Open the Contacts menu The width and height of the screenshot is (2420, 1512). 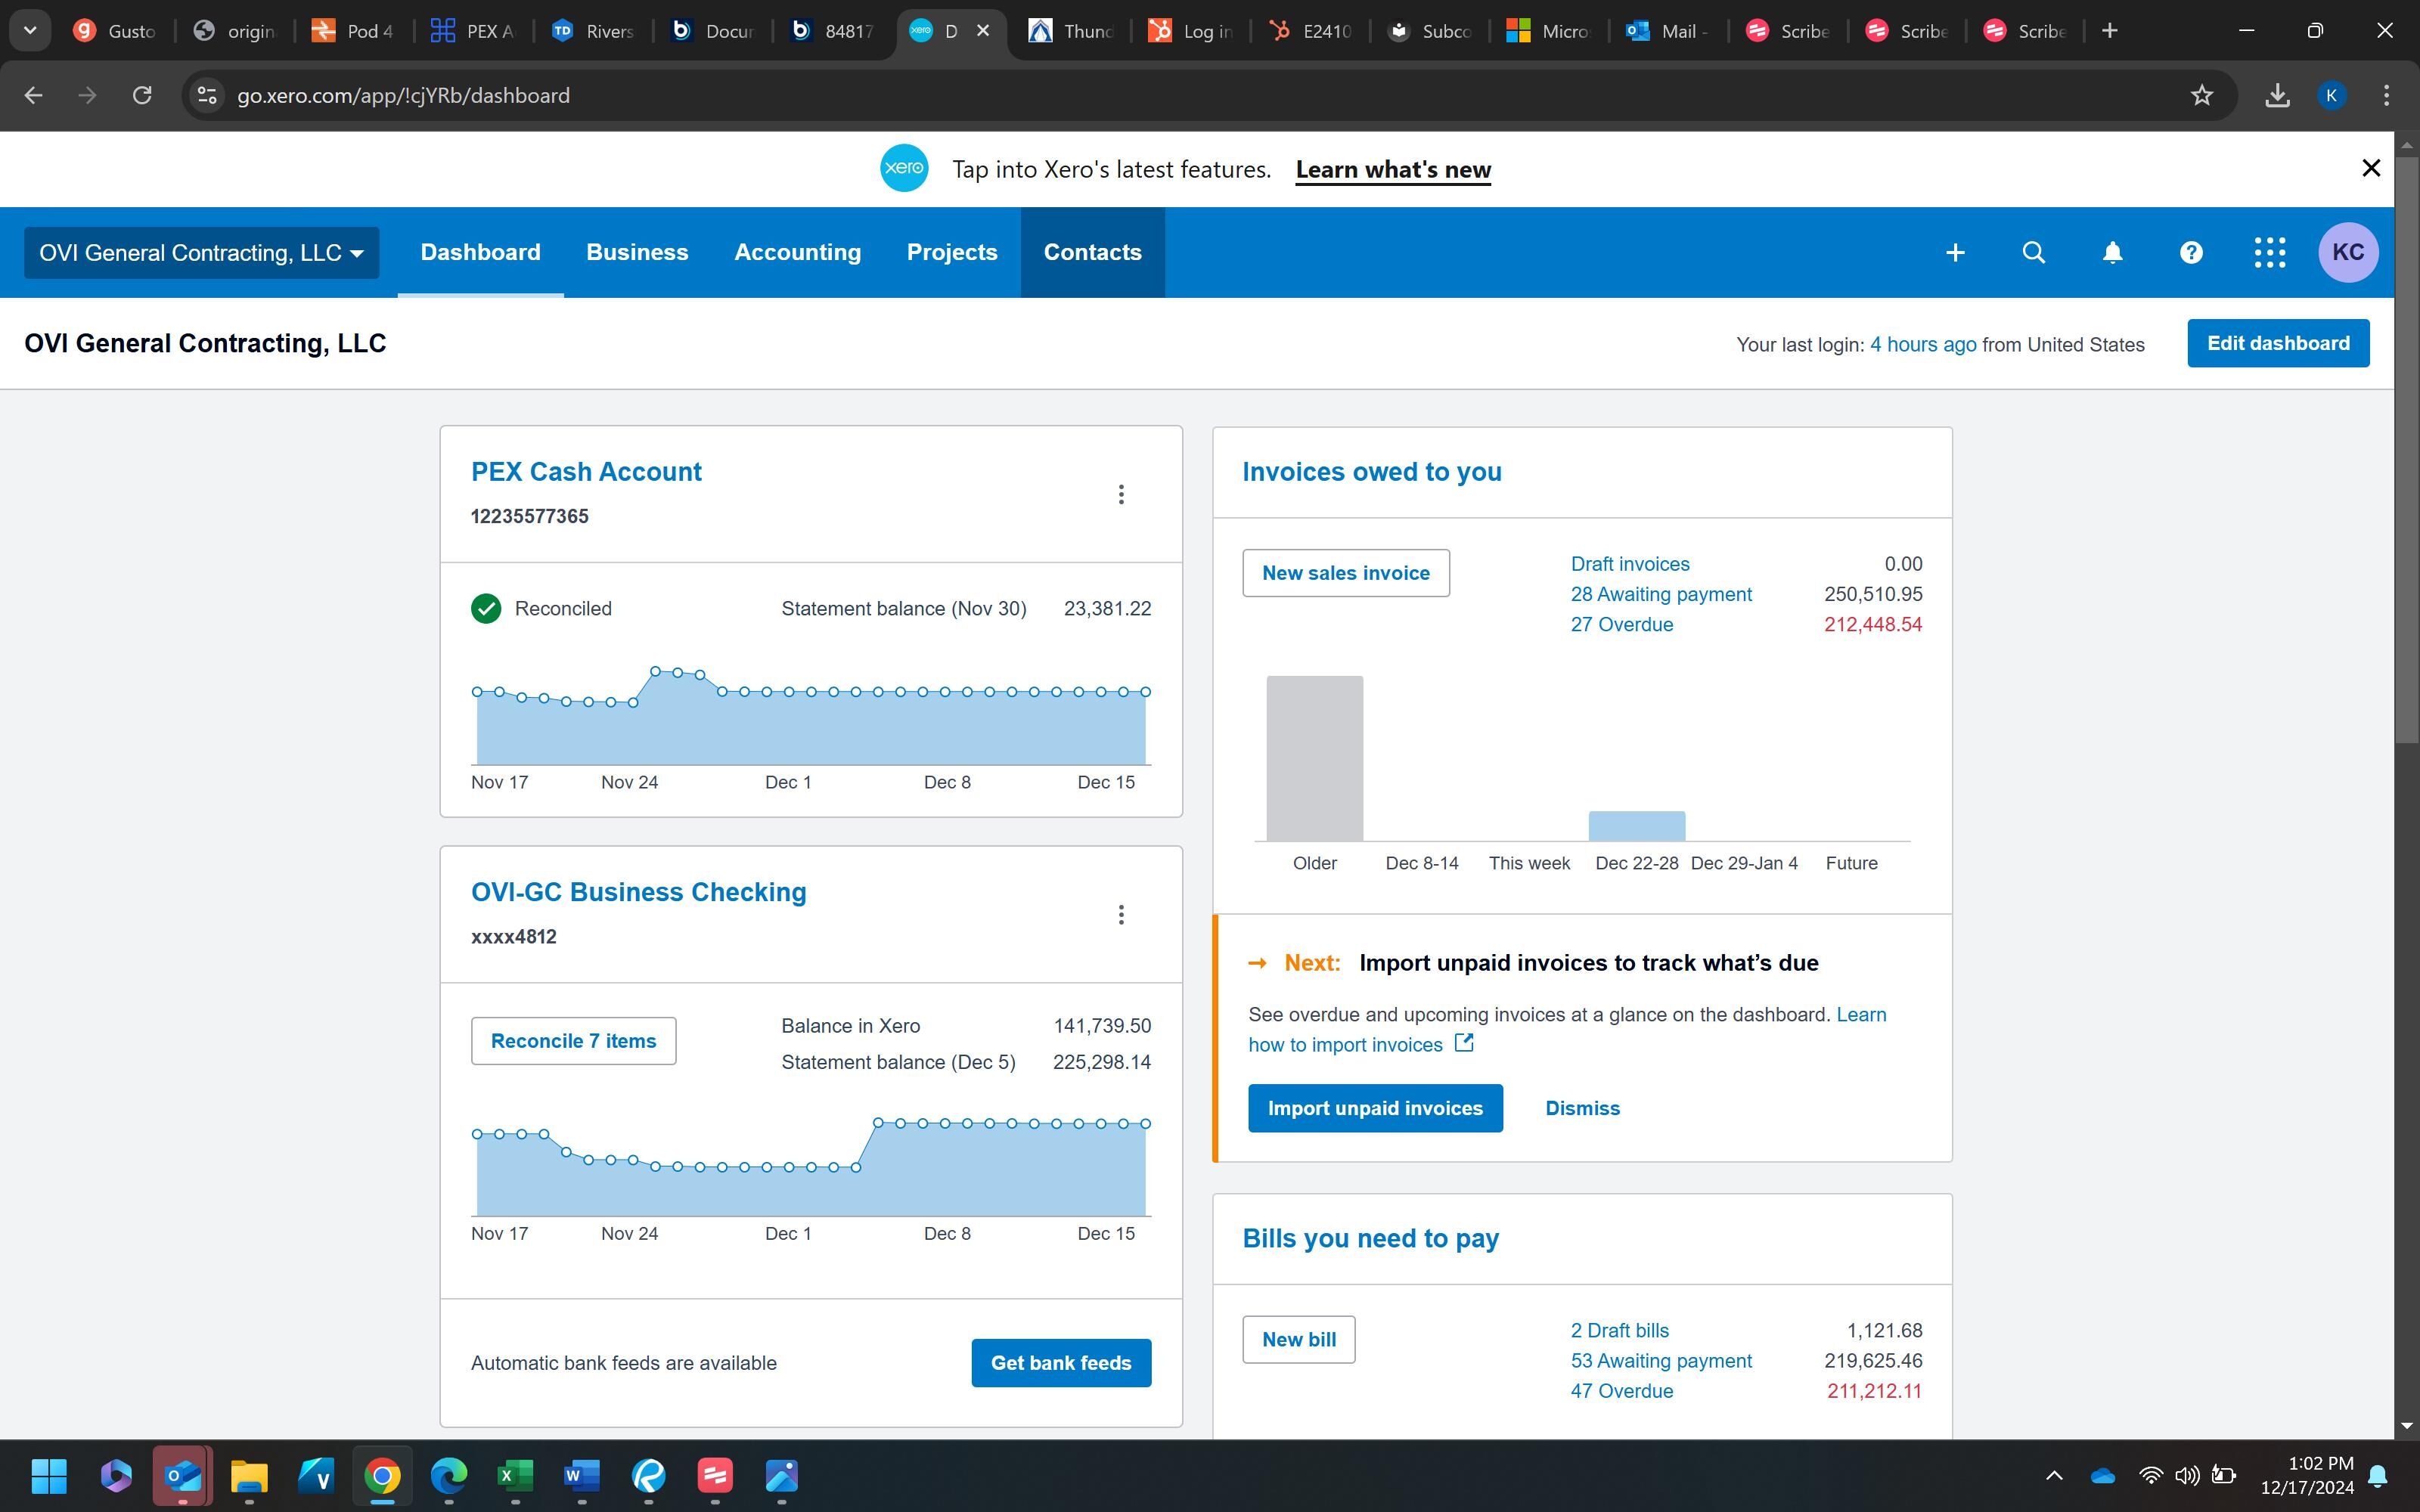[1092, 253]
